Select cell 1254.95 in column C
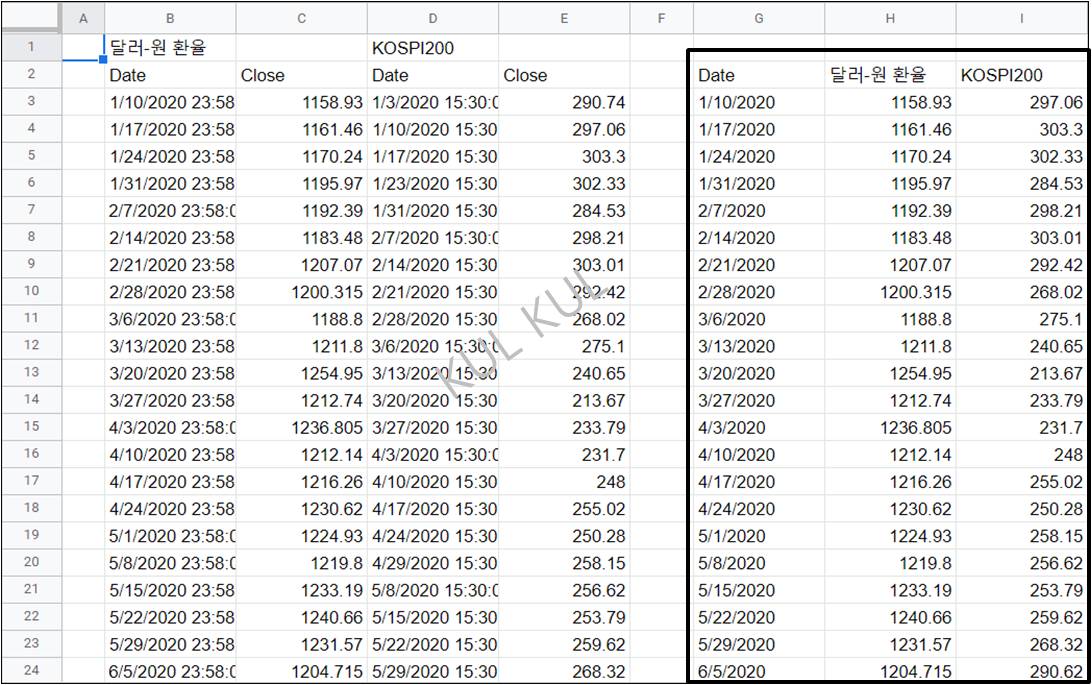This screenshot has width=1092, height=685. pos(301,374)
